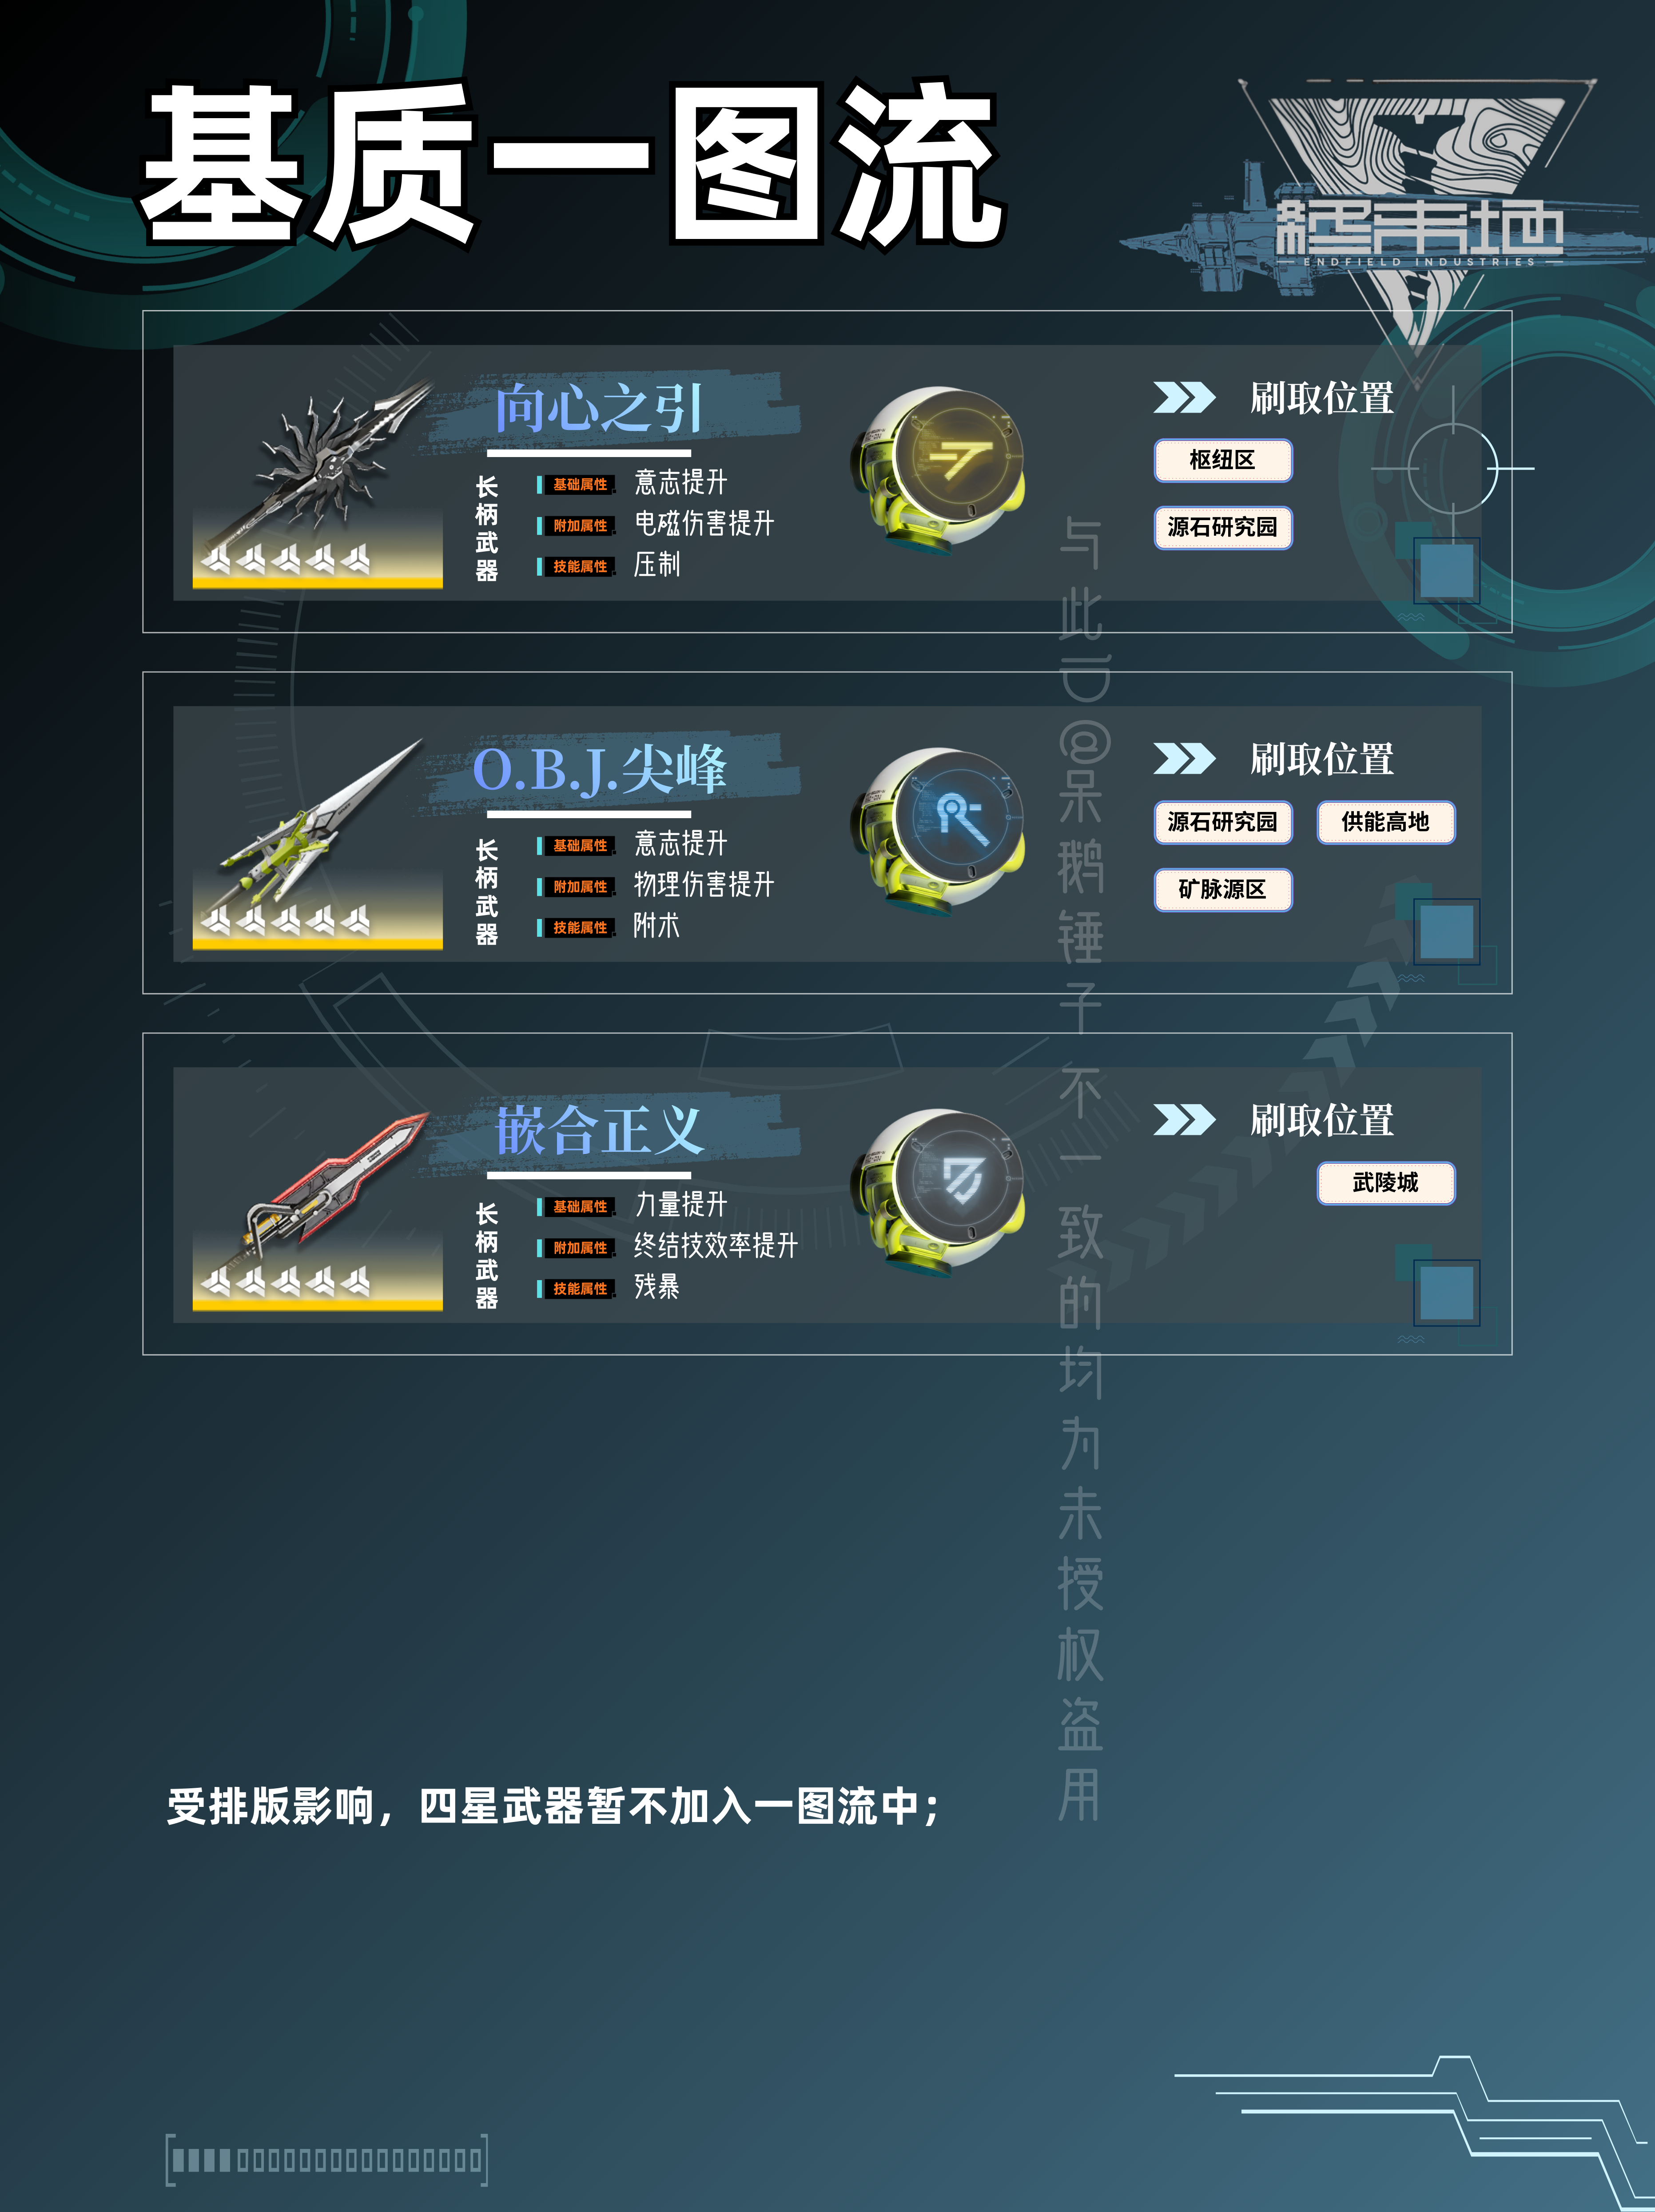Click the 矿脉源区 location tag

click(1223, 889)
